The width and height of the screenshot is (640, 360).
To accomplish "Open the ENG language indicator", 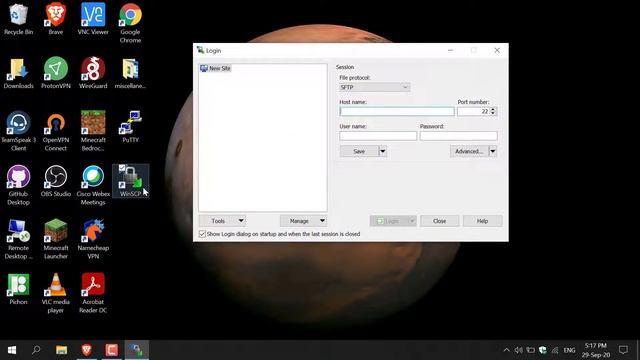I will click(569, 350).
